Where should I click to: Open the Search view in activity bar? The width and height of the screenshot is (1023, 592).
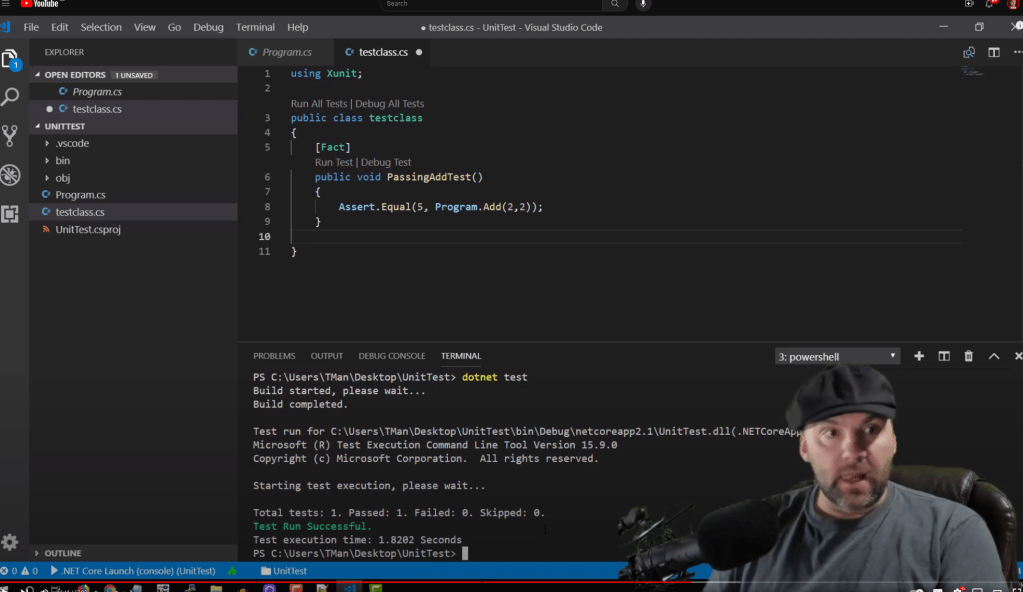click(x=10, y=97)
